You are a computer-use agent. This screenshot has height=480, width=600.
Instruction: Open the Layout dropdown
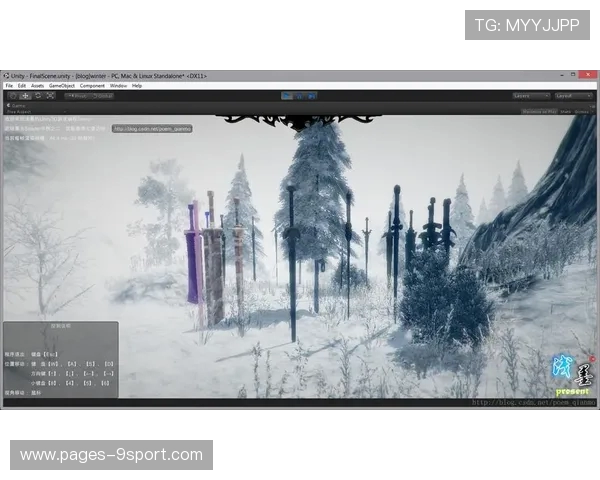[x=574, y=96]
